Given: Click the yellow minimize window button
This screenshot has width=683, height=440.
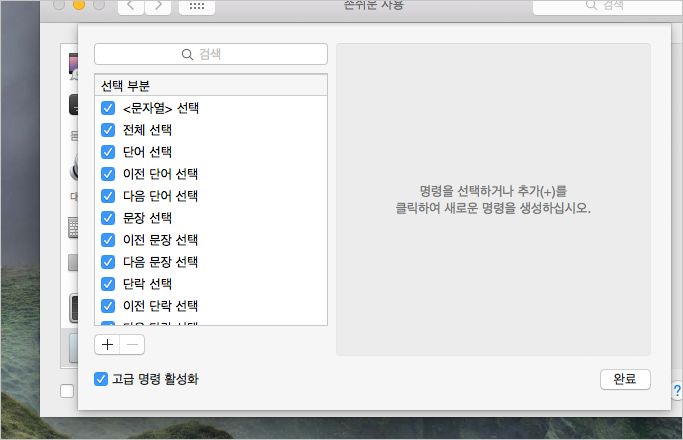Looking at the screenshot, I should click(x=79, y=4).
